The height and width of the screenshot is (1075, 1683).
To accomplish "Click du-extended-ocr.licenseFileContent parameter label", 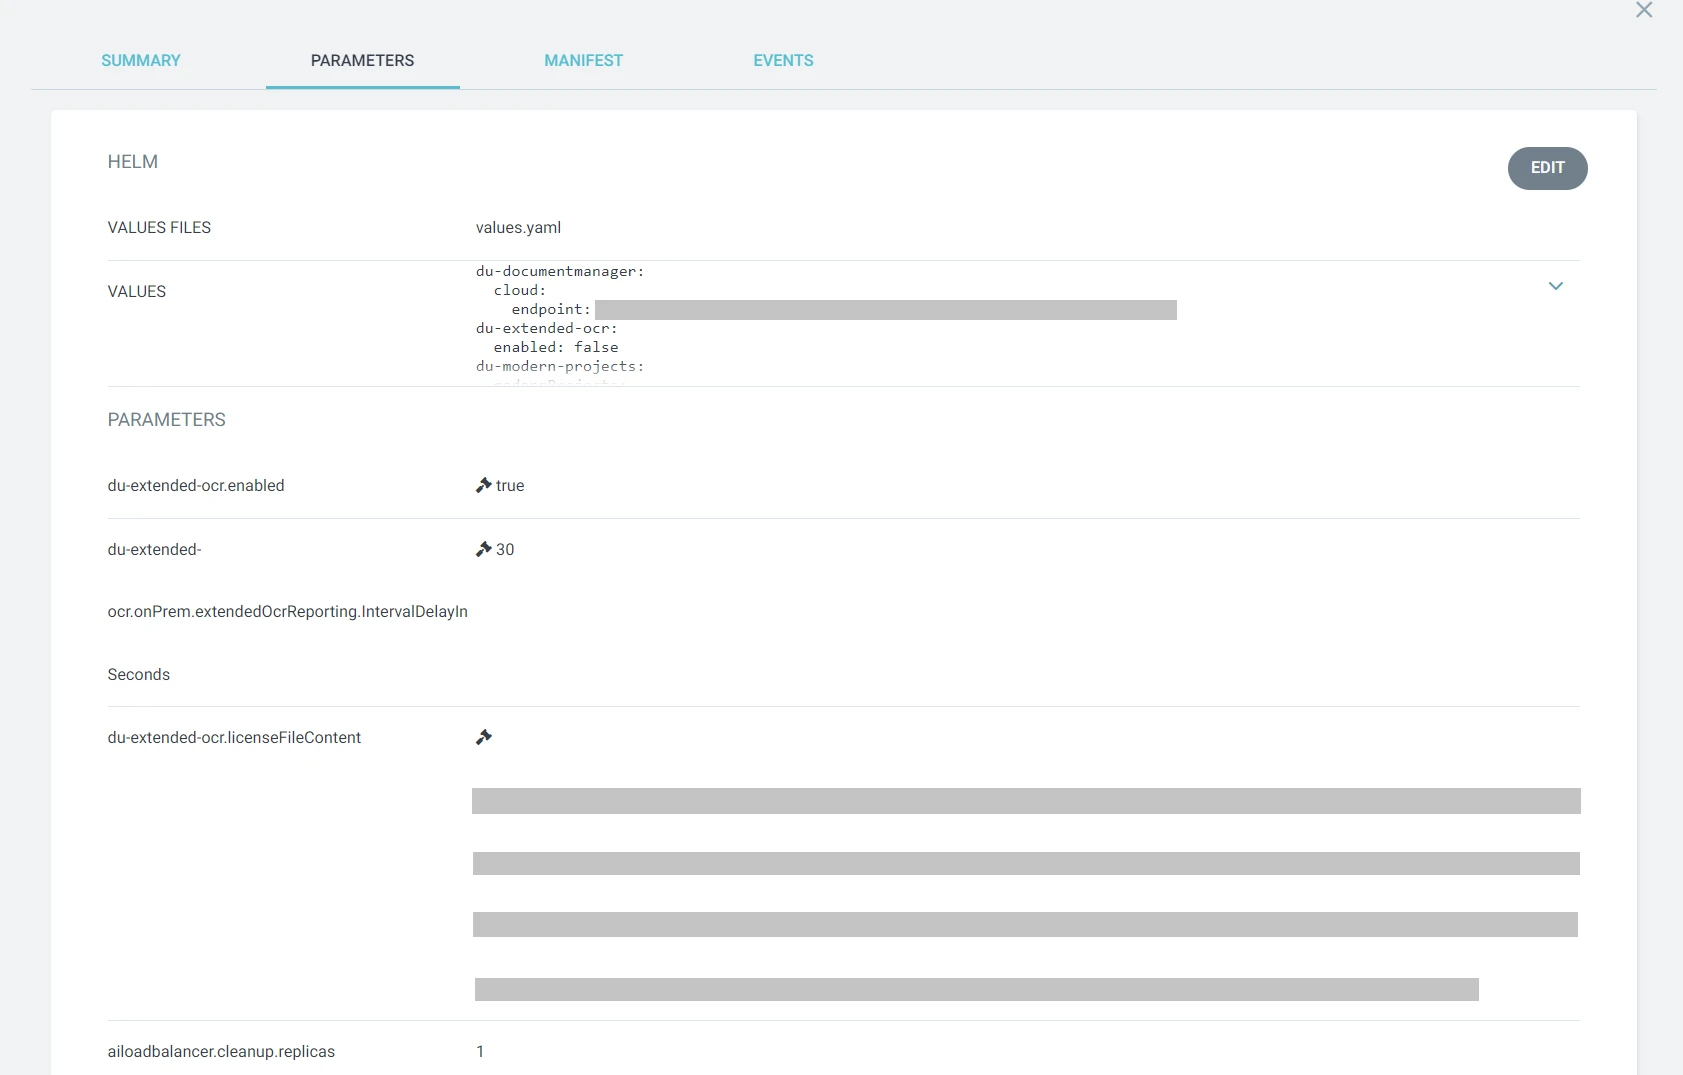I will click(234, 737).
